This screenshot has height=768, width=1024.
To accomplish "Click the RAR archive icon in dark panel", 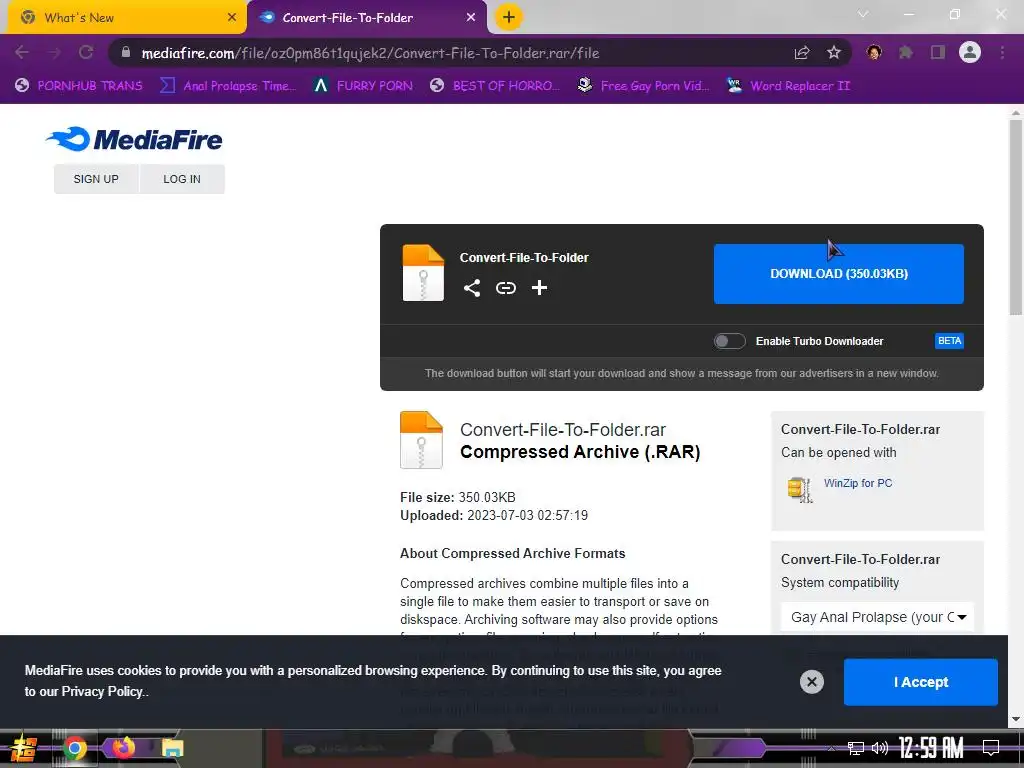I will (423, 273).
